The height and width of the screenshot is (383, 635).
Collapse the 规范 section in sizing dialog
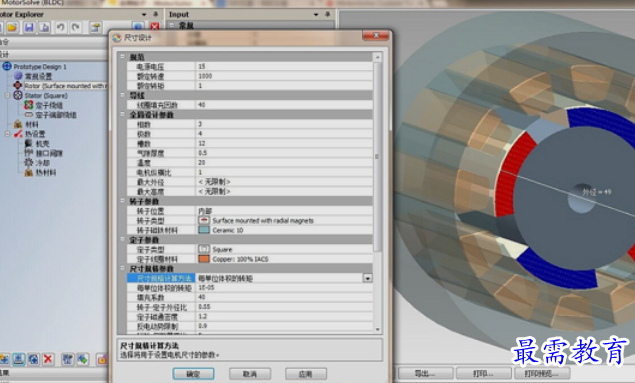[x=122, y=57]
